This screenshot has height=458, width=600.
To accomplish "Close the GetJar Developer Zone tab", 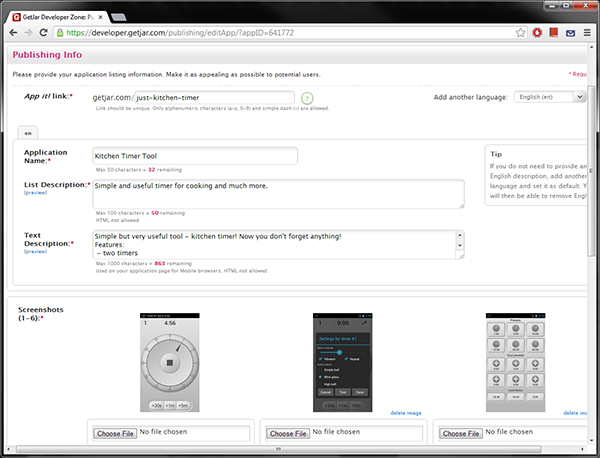I will 101,17.
